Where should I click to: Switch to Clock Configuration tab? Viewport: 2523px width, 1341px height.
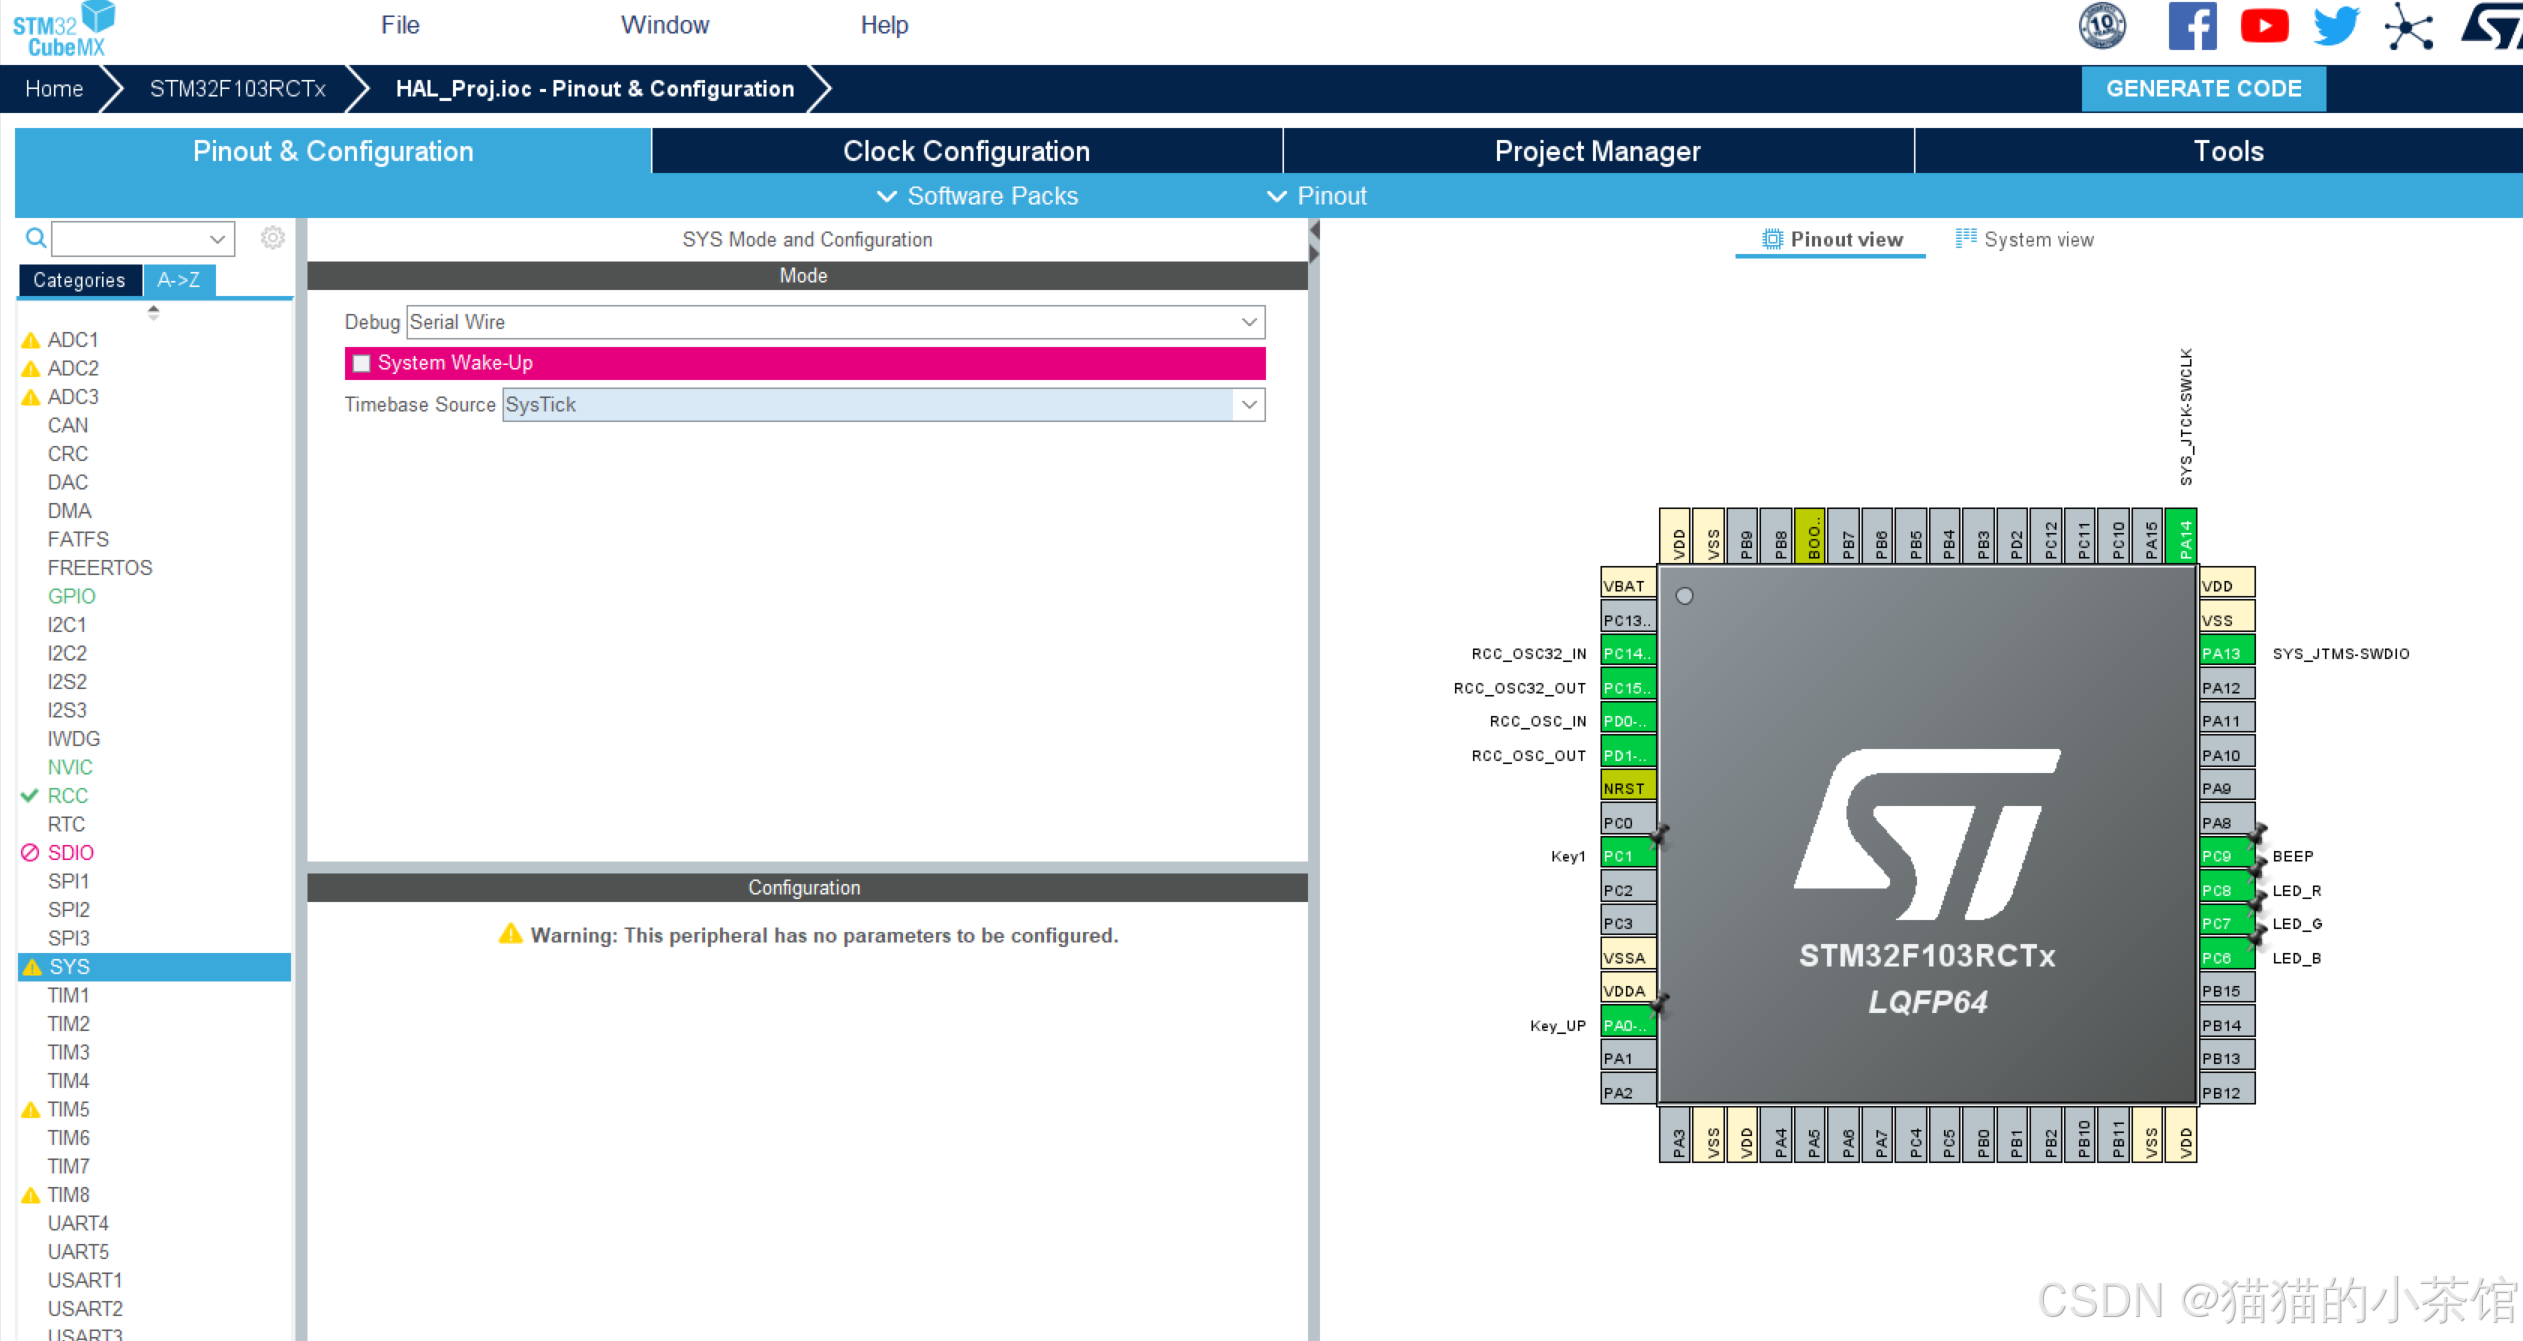click(x=966, y=151)
